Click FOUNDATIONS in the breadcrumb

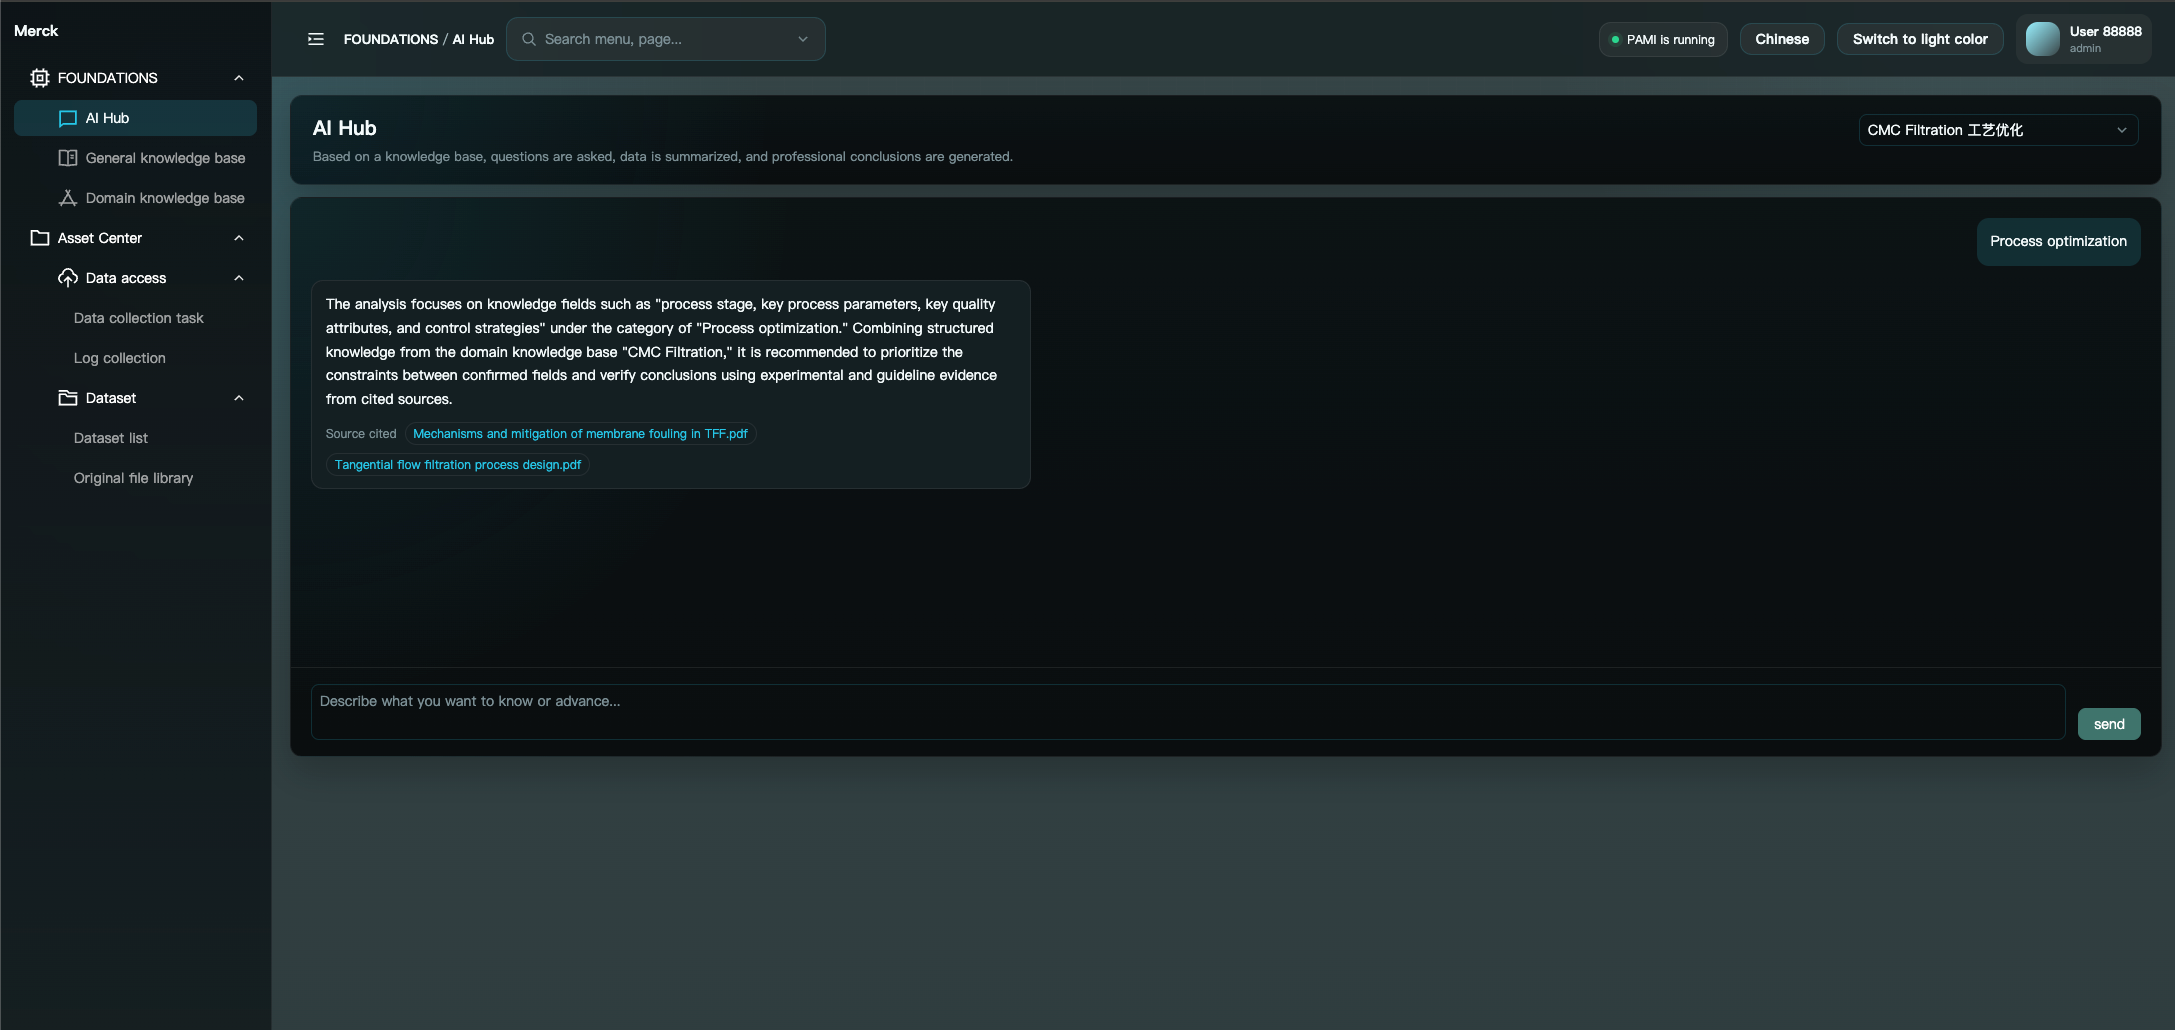(391, 39)
